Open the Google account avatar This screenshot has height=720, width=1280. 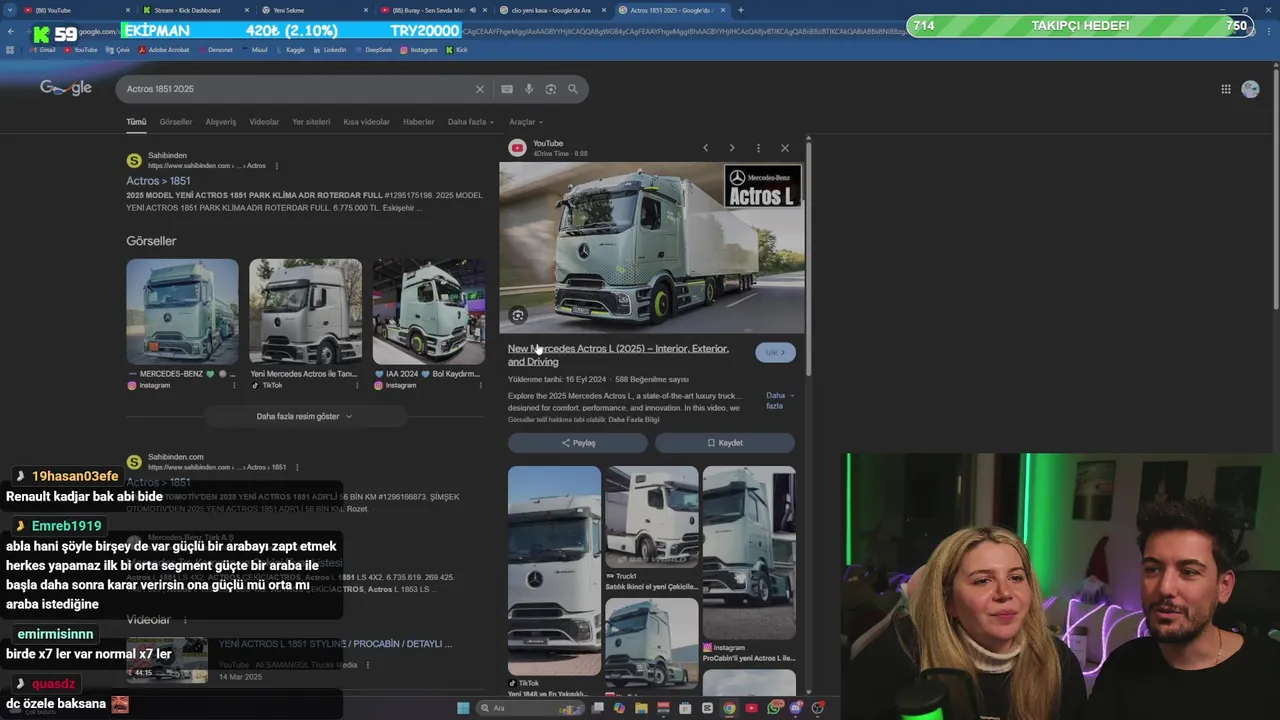(1250, 89)
